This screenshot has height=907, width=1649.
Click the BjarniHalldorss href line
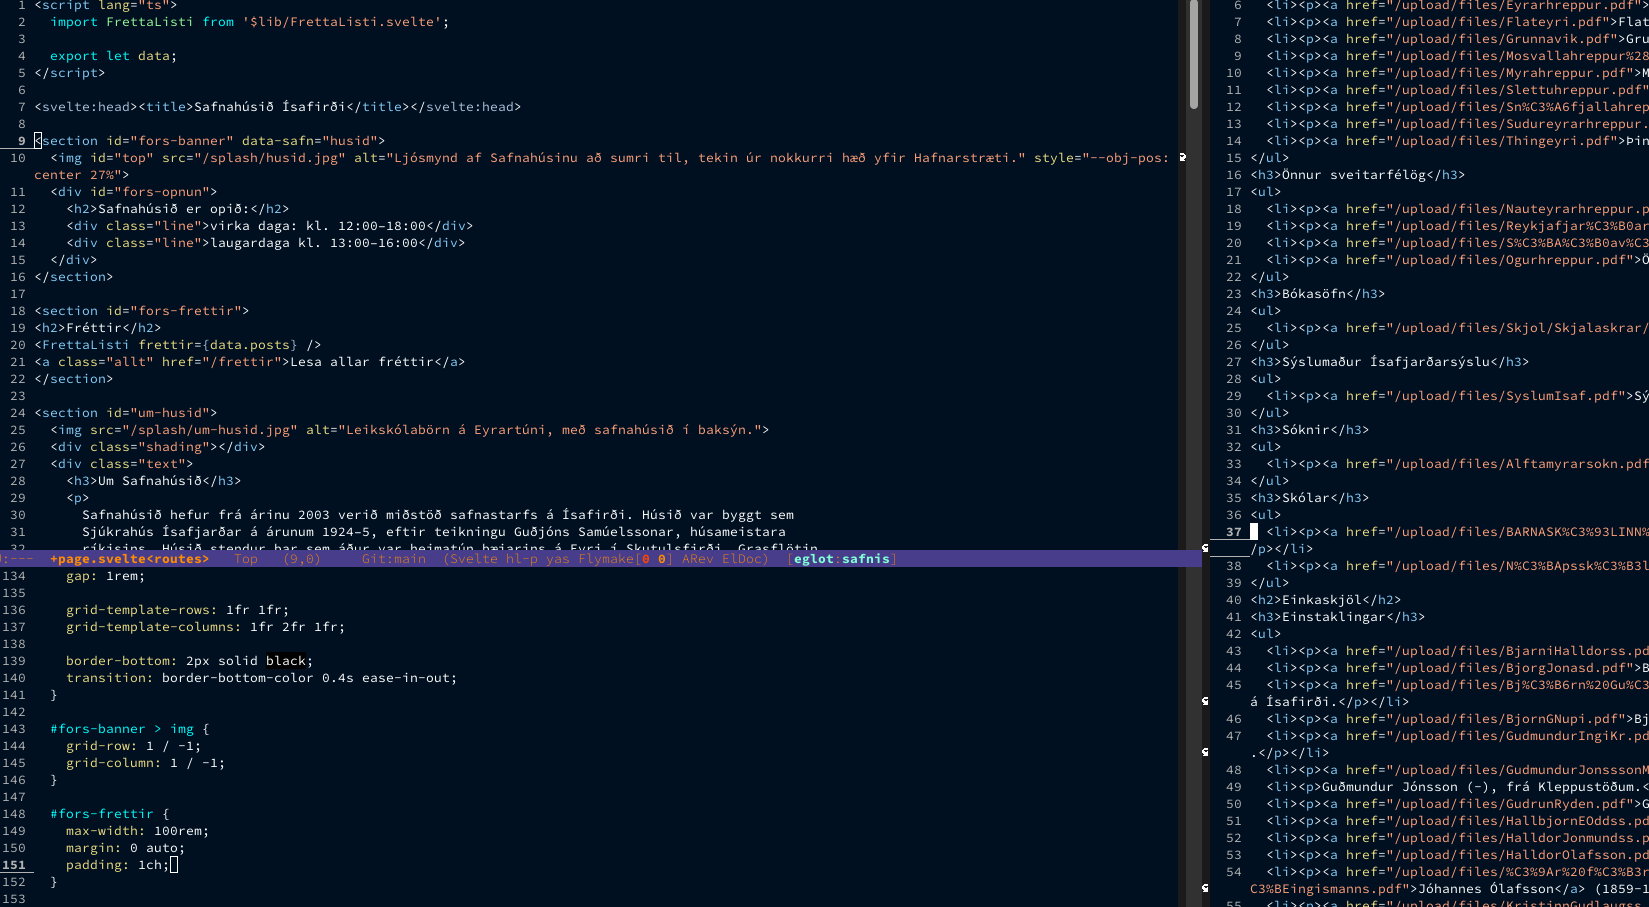point(1457,651)
